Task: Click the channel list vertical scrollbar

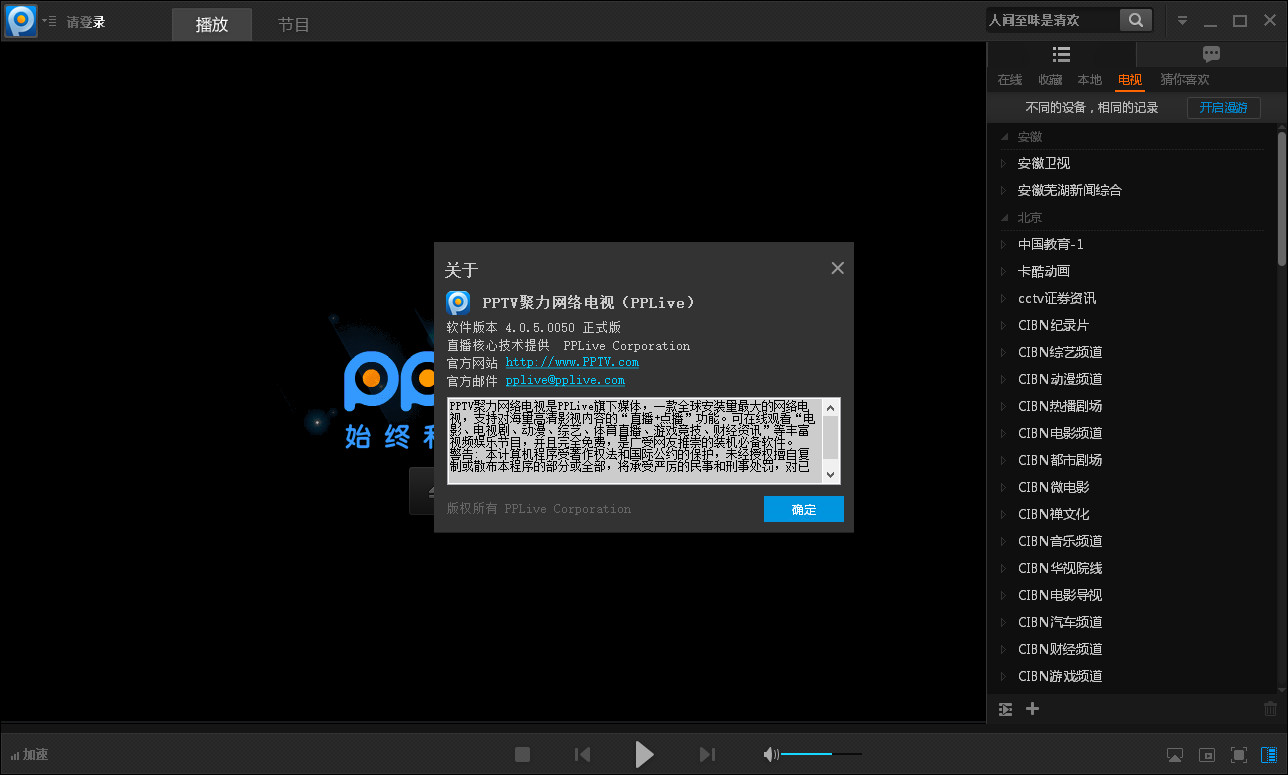Action: tap(1282, 198)
